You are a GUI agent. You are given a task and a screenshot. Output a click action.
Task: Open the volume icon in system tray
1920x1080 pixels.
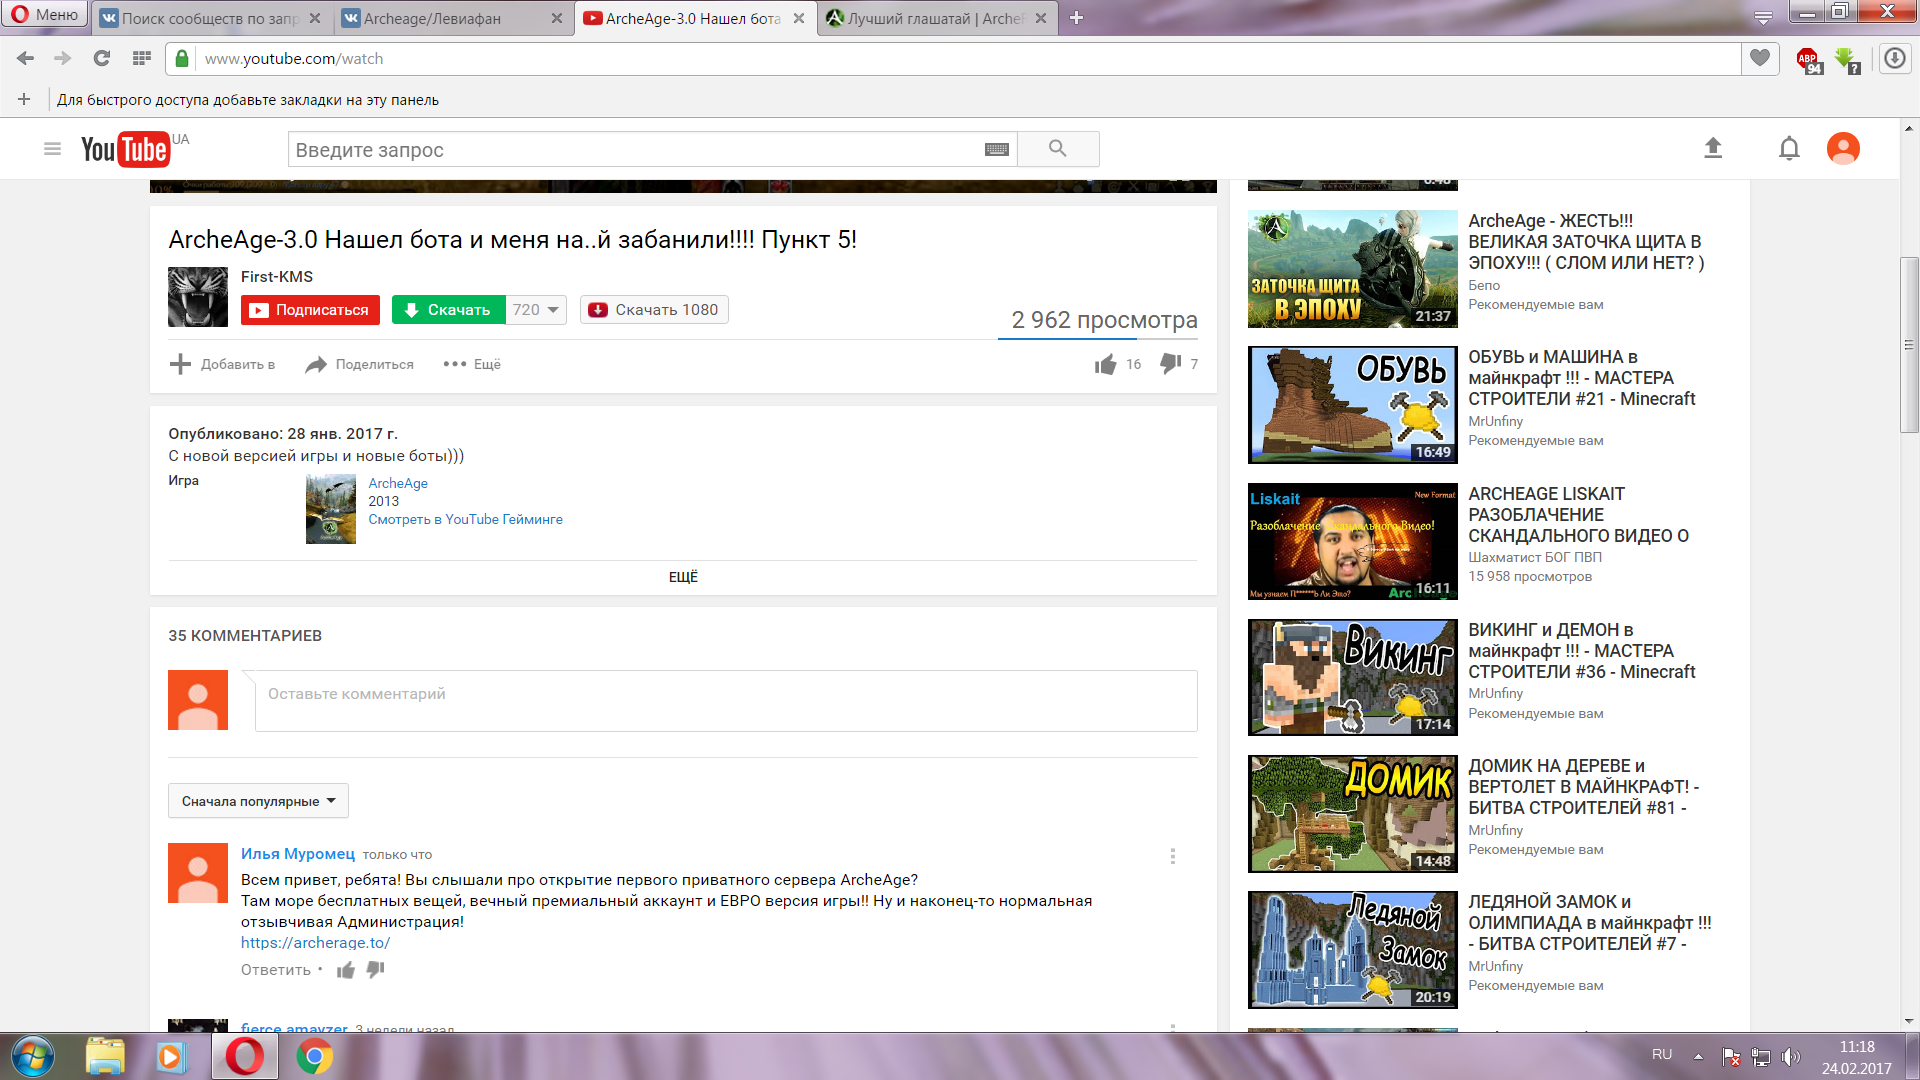[x=1790, y=1057]
